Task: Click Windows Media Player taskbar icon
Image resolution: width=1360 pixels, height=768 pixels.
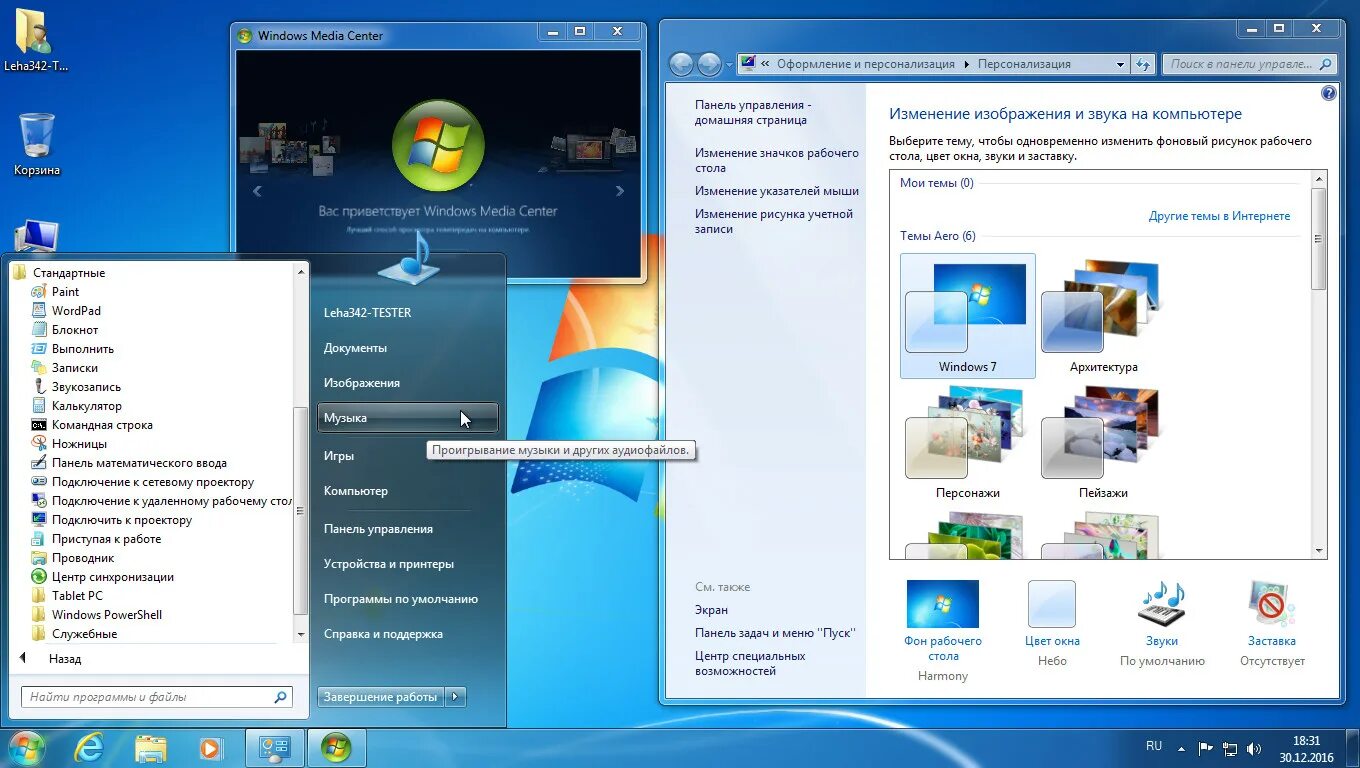Action: click(x=210, y=748)
